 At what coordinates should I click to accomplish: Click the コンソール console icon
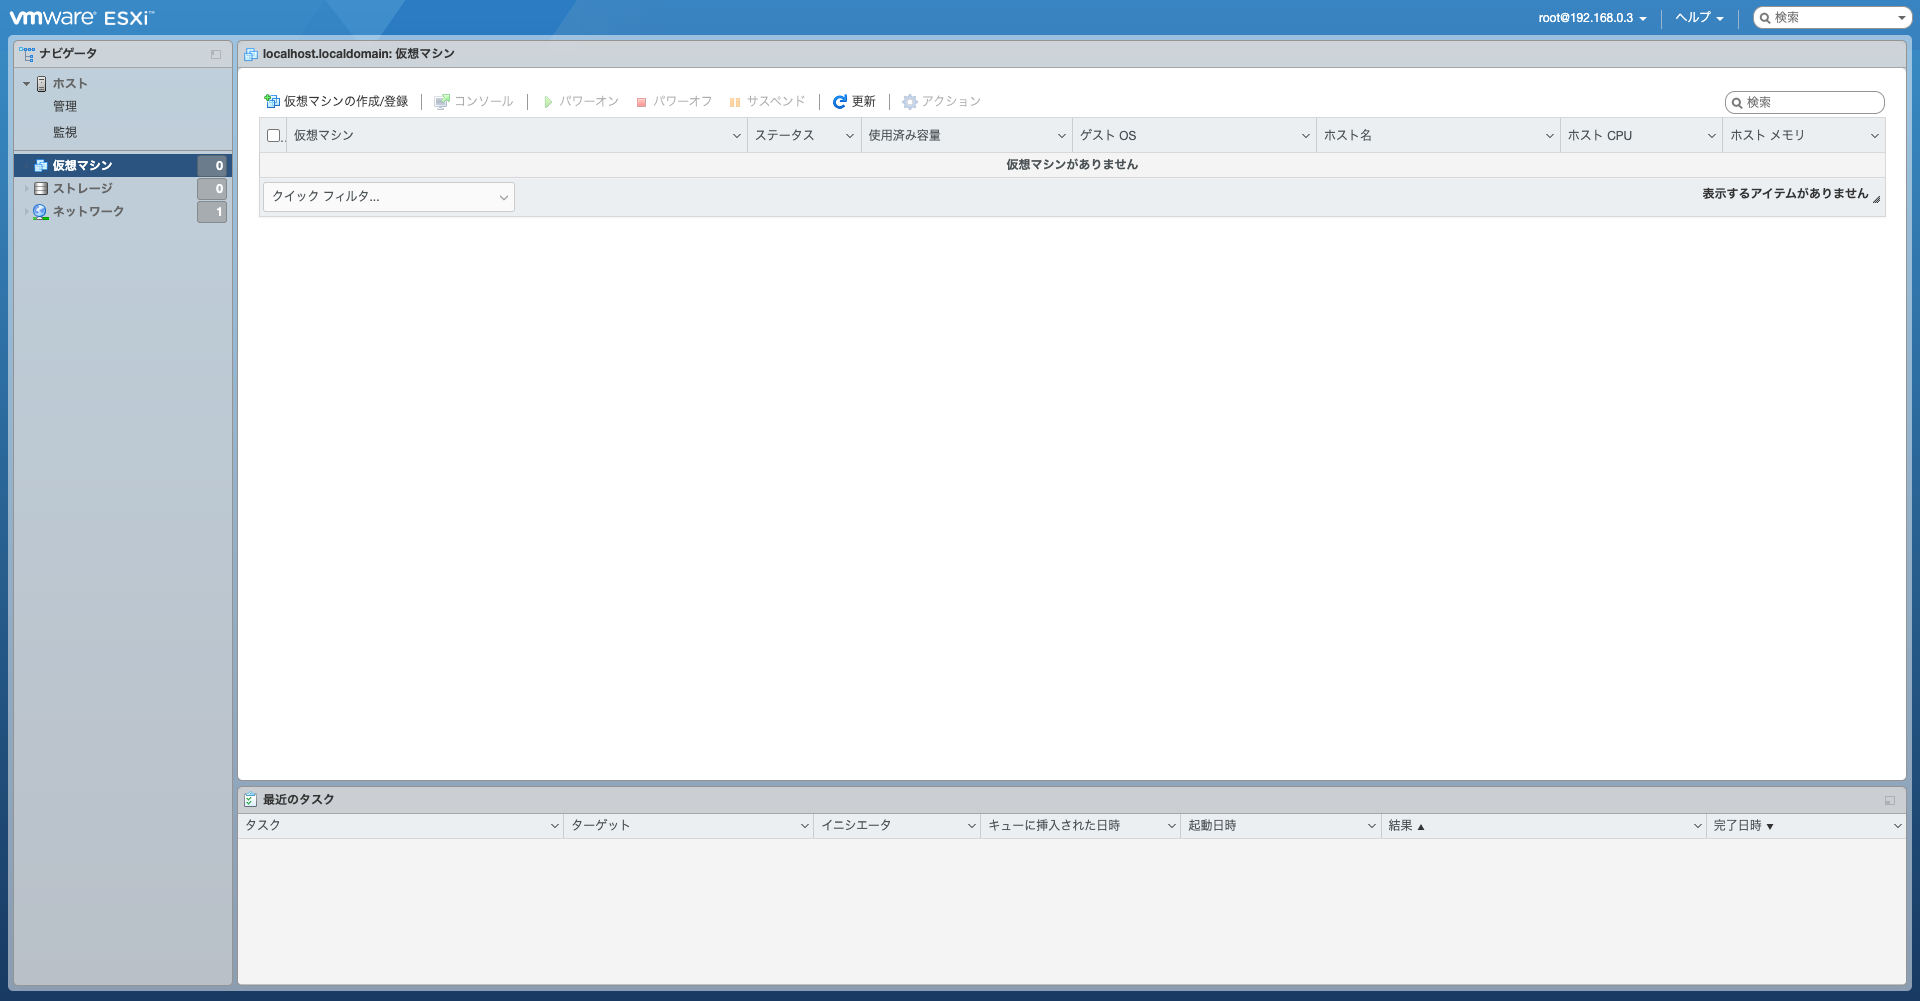point(442,102)
